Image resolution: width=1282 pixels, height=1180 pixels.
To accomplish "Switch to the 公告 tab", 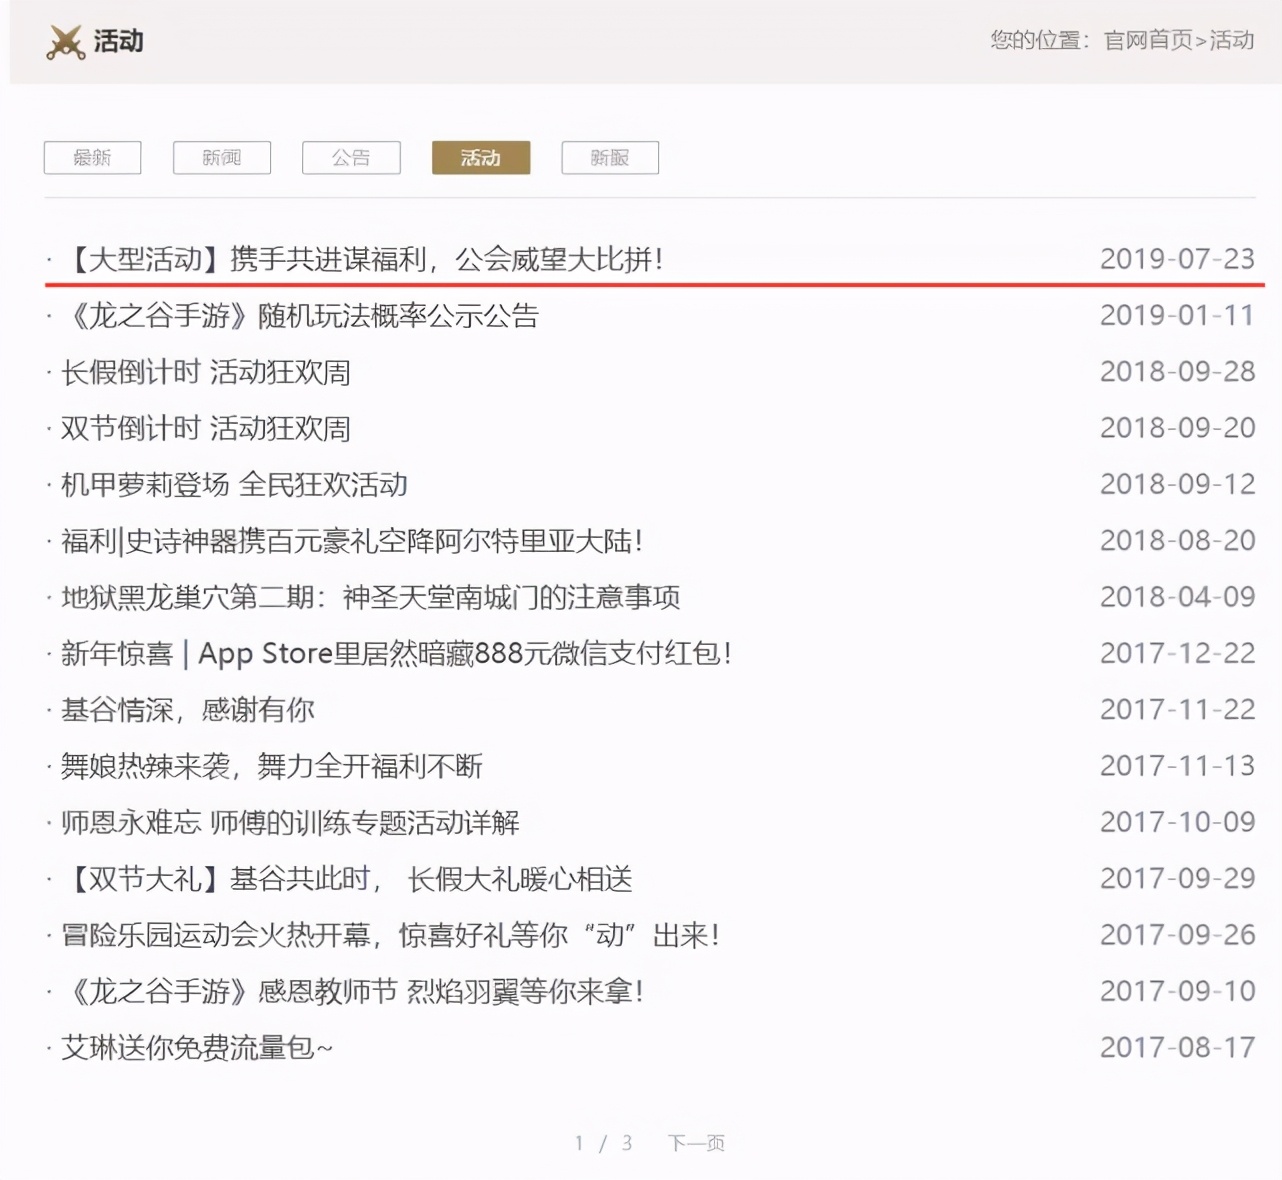I will [x=351, y=157].
